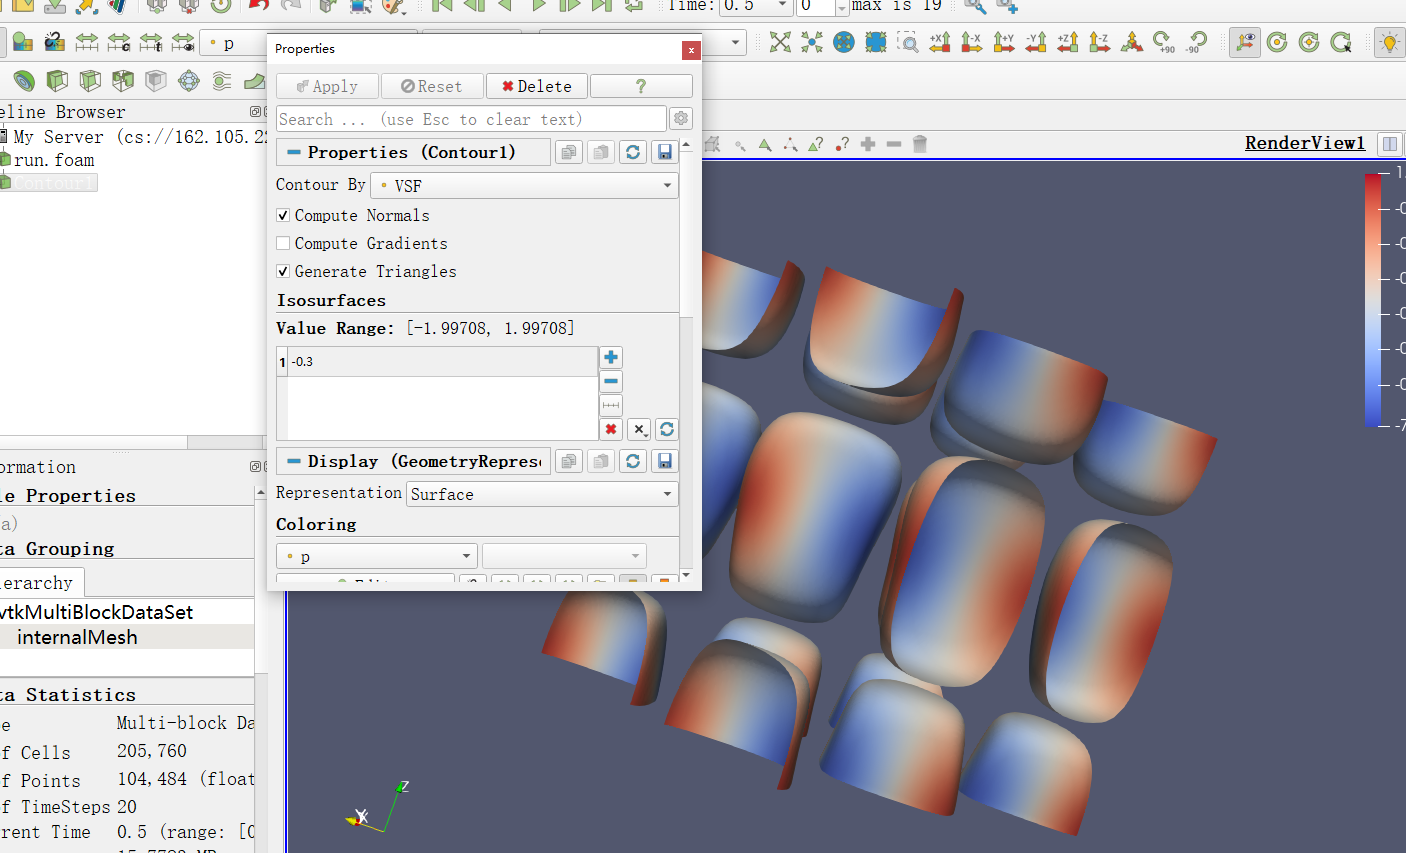The image size is (1406, 853).
Task: Copy Contour1 properties icon
Action: click(x=569, y=152)
